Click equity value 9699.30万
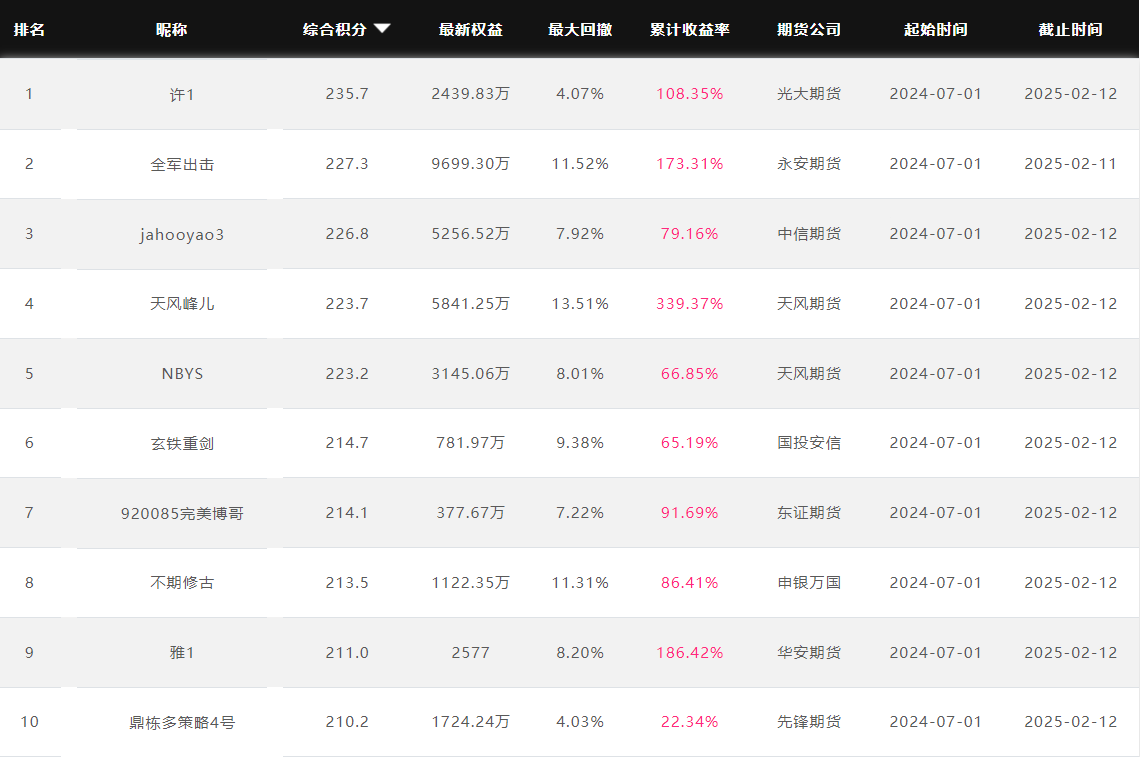This screenshot has height=757, width=1140. tap(470, 164)
